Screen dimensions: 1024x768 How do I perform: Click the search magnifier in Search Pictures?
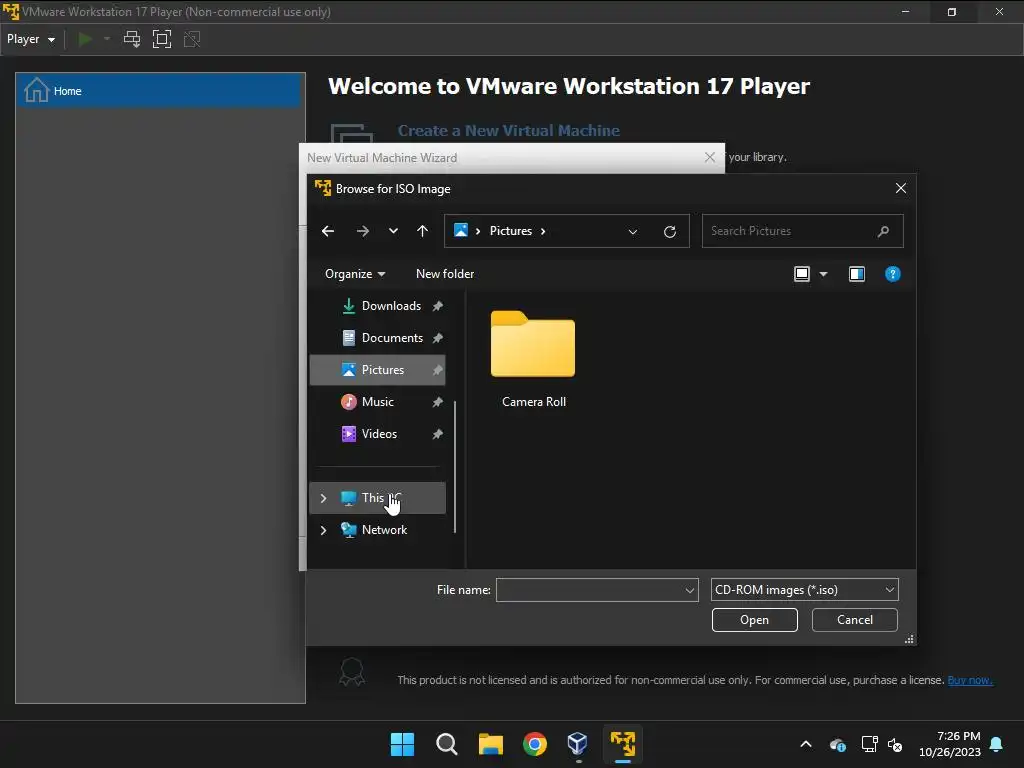click(883, 231)
